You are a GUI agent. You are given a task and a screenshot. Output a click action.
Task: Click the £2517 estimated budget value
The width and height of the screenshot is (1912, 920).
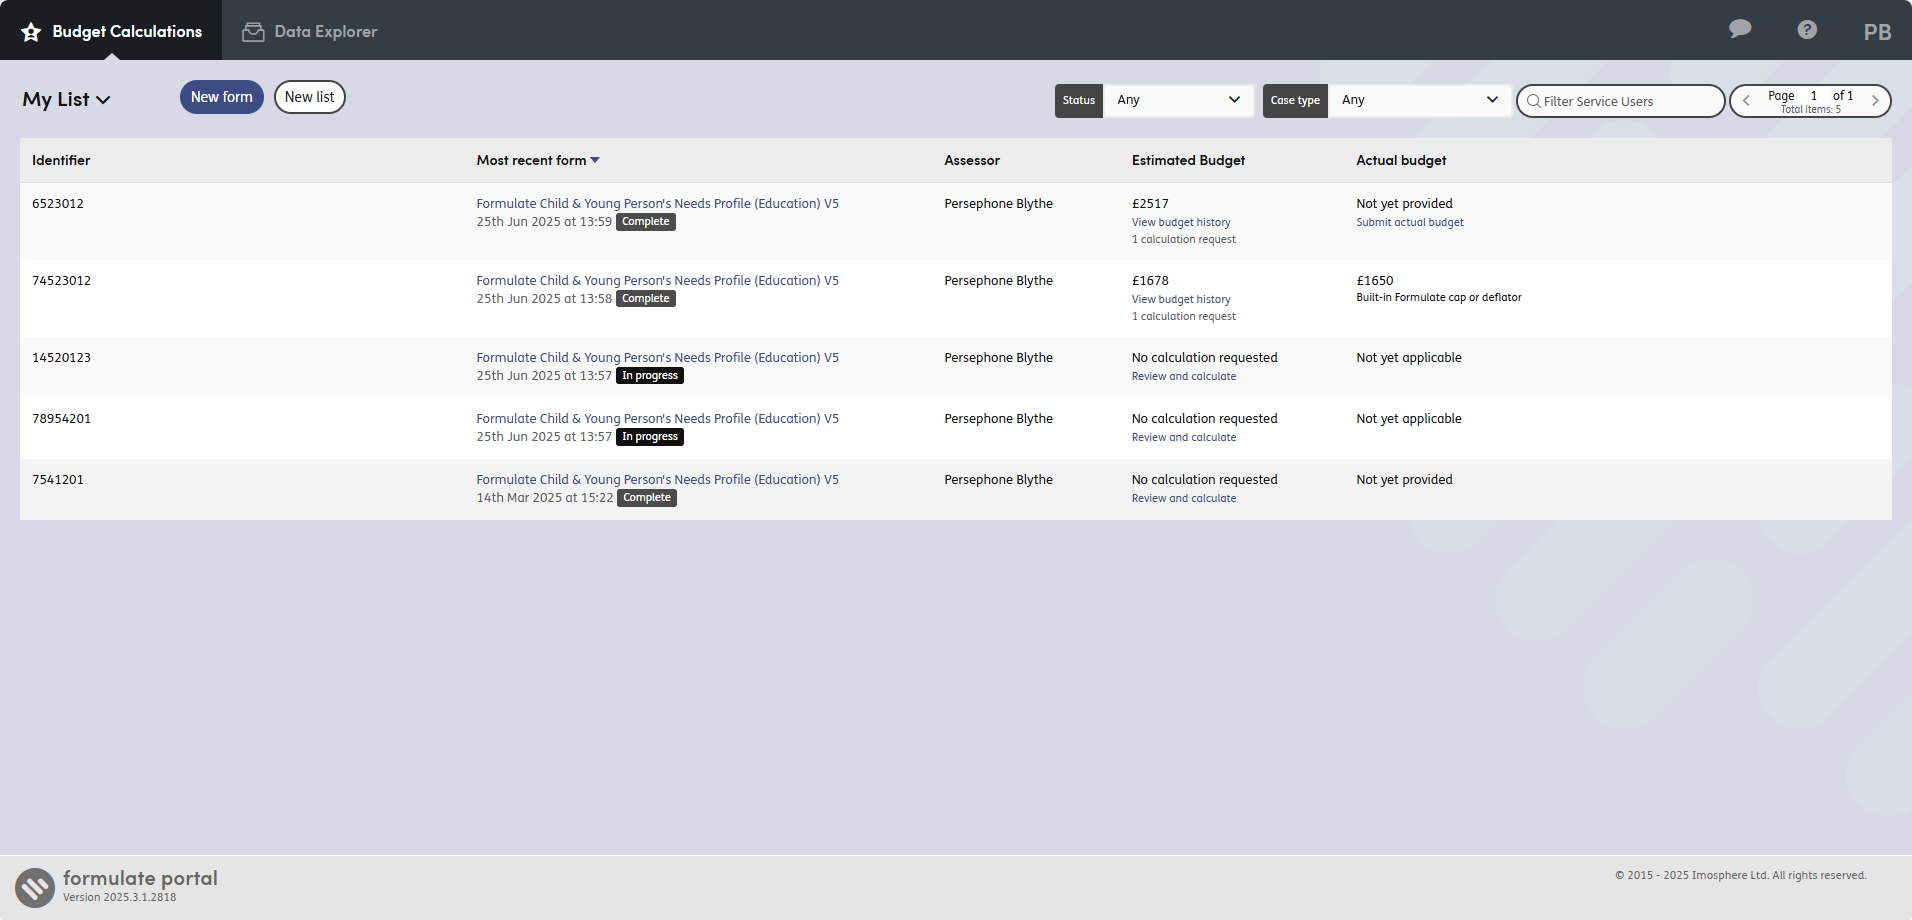(x=1150, y=203)
